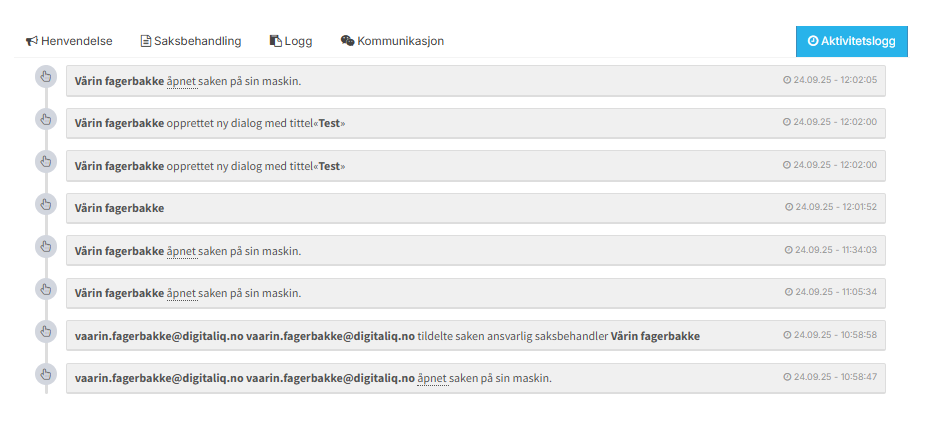Click megaphone icon beside Henvendelse
The image size is (934, 432).
pos(32,41)
